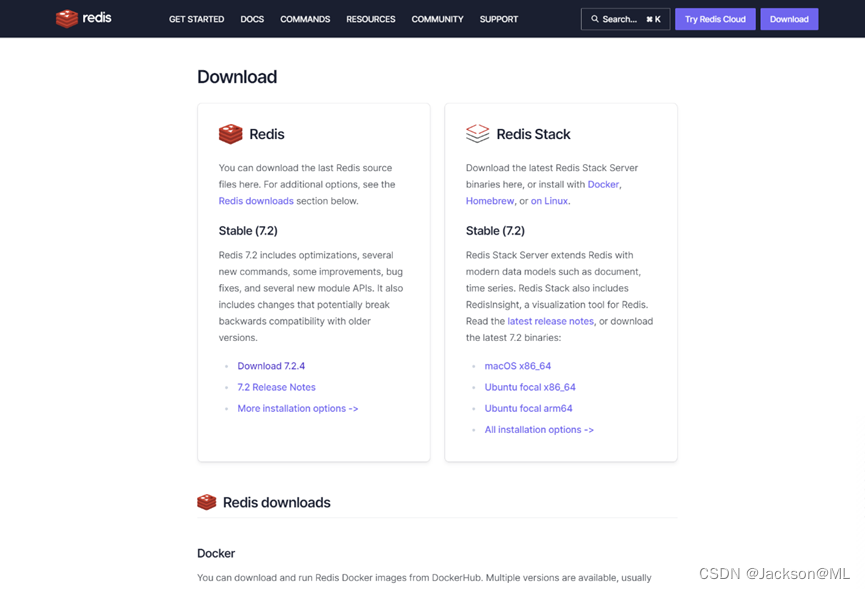The image size is (865, 589).
Task: Open the Docker link in Redis Stack card
Action: pos(603,184)
